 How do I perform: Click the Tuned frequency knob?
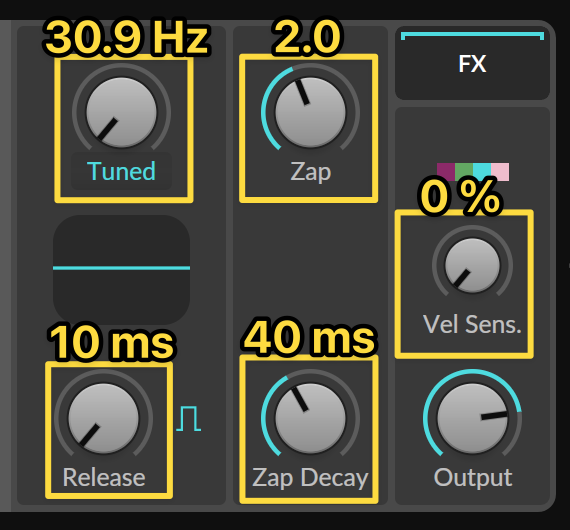(x=121, y=112)
